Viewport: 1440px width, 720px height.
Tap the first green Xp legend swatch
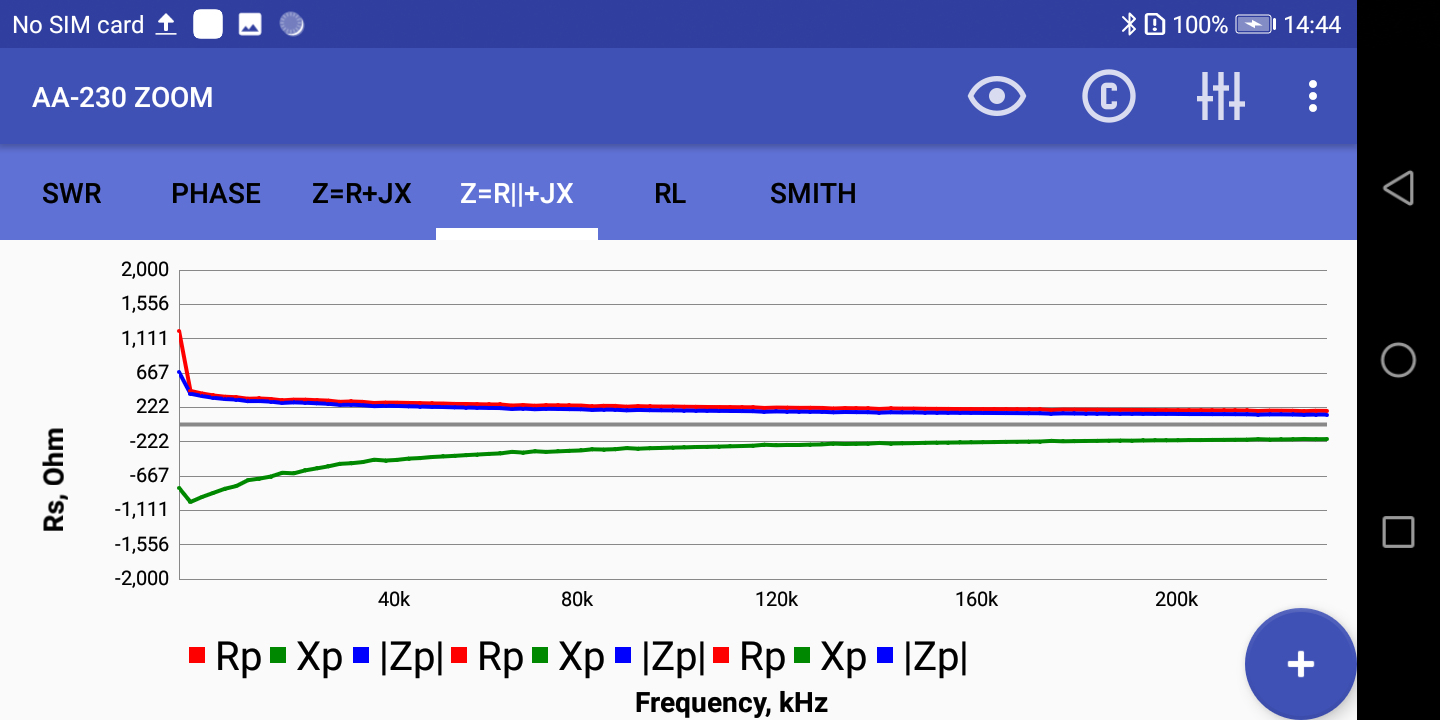[x=278, y=656]
